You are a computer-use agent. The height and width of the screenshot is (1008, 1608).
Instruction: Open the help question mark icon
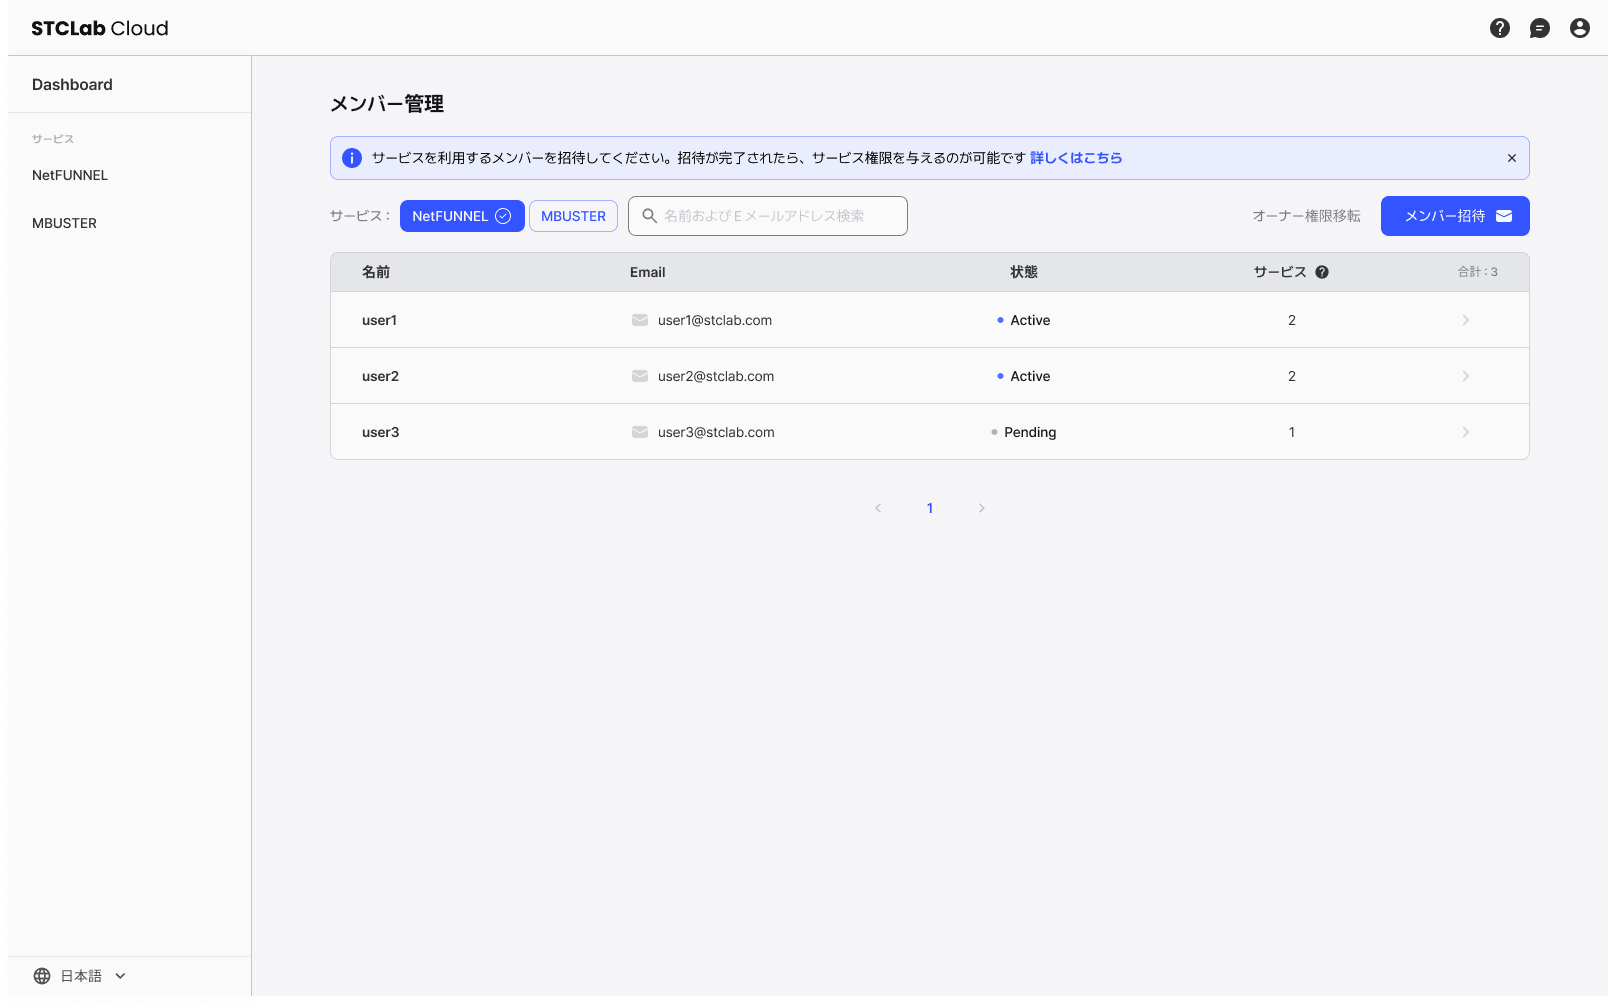(1499, 28)
